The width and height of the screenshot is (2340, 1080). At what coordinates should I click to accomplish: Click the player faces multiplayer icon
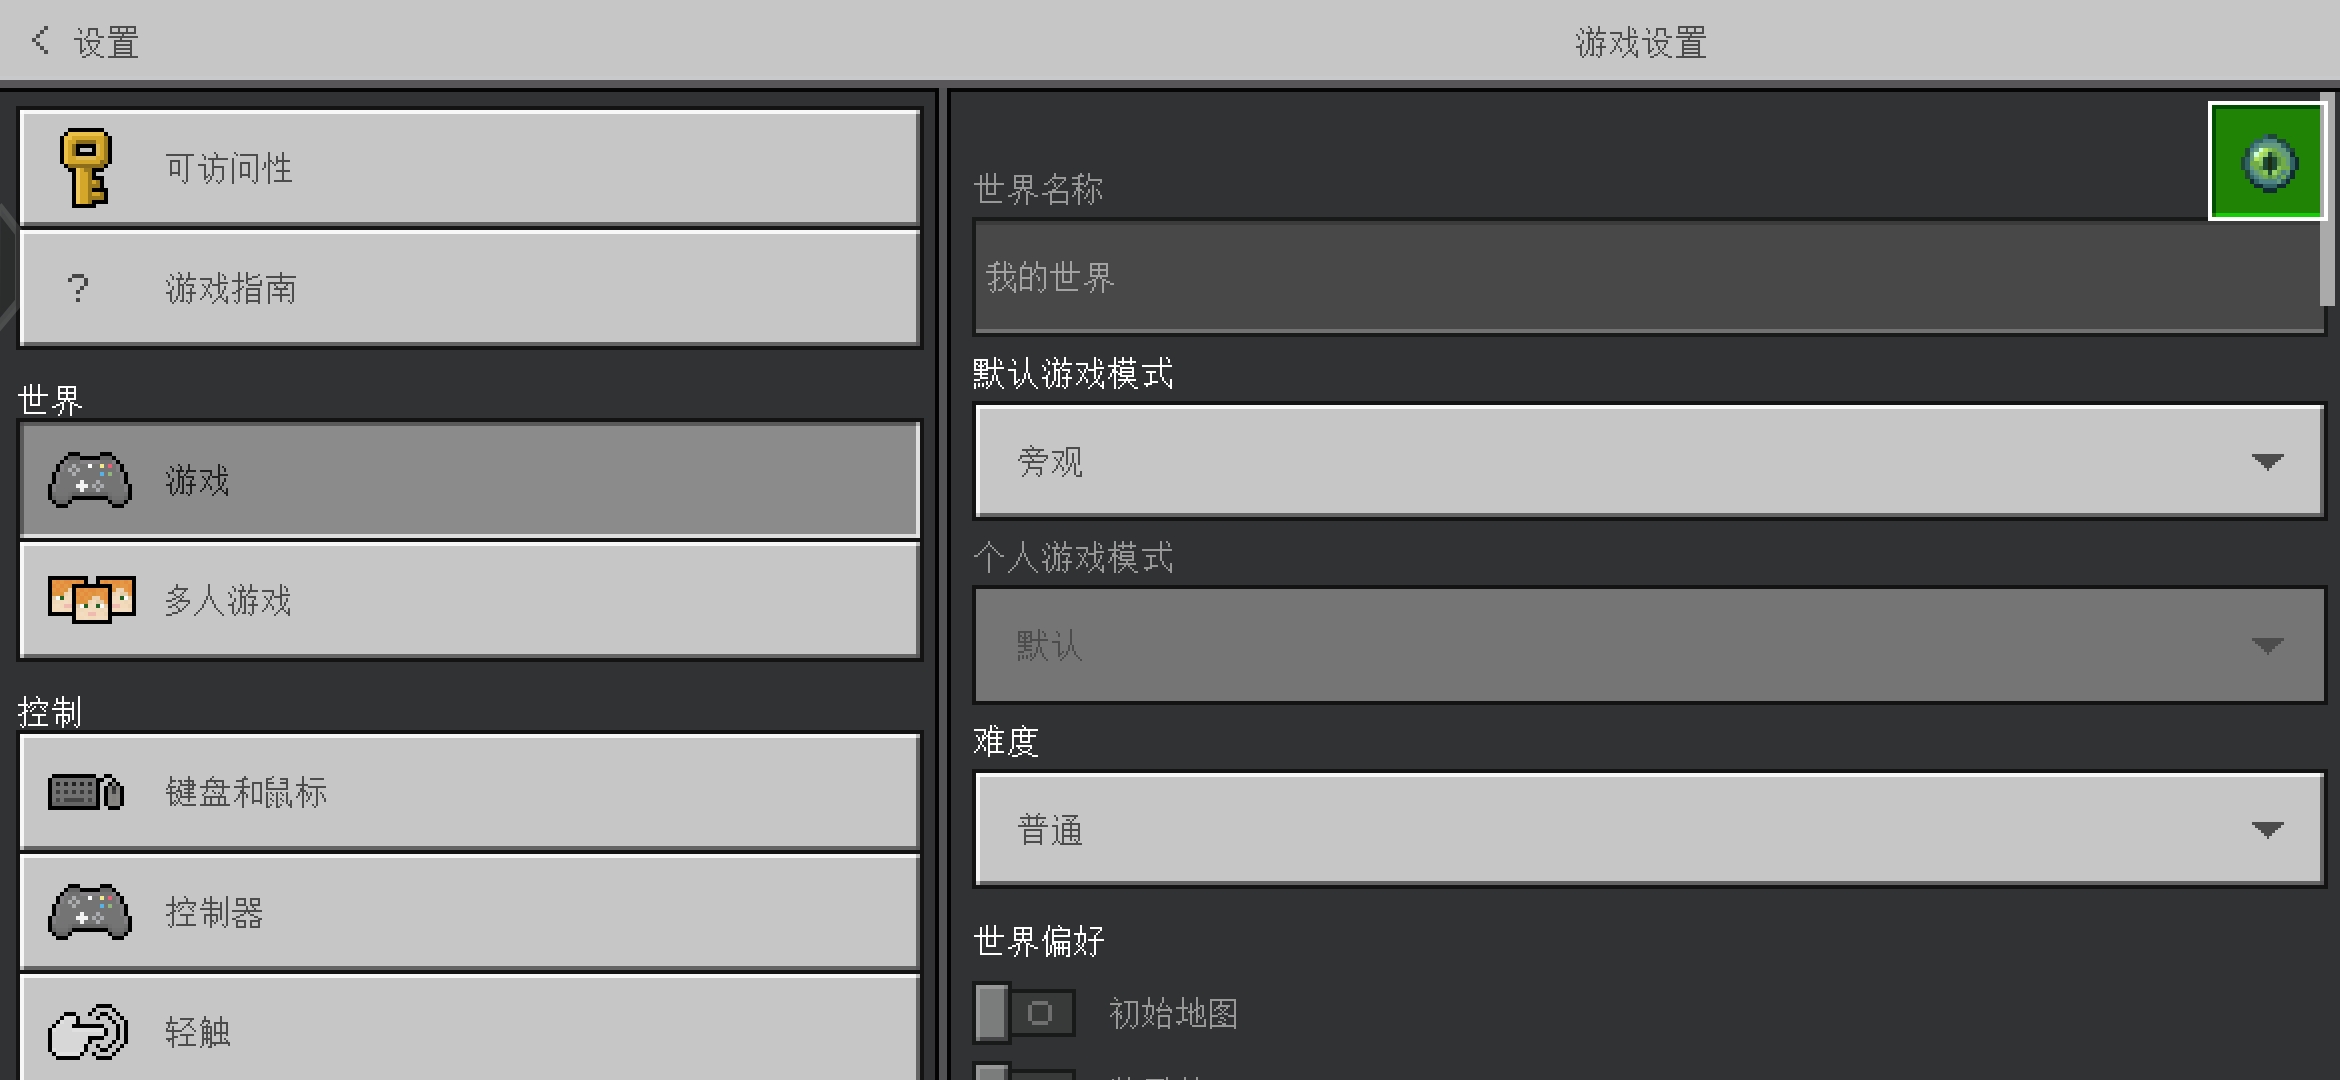coord(92,600)
